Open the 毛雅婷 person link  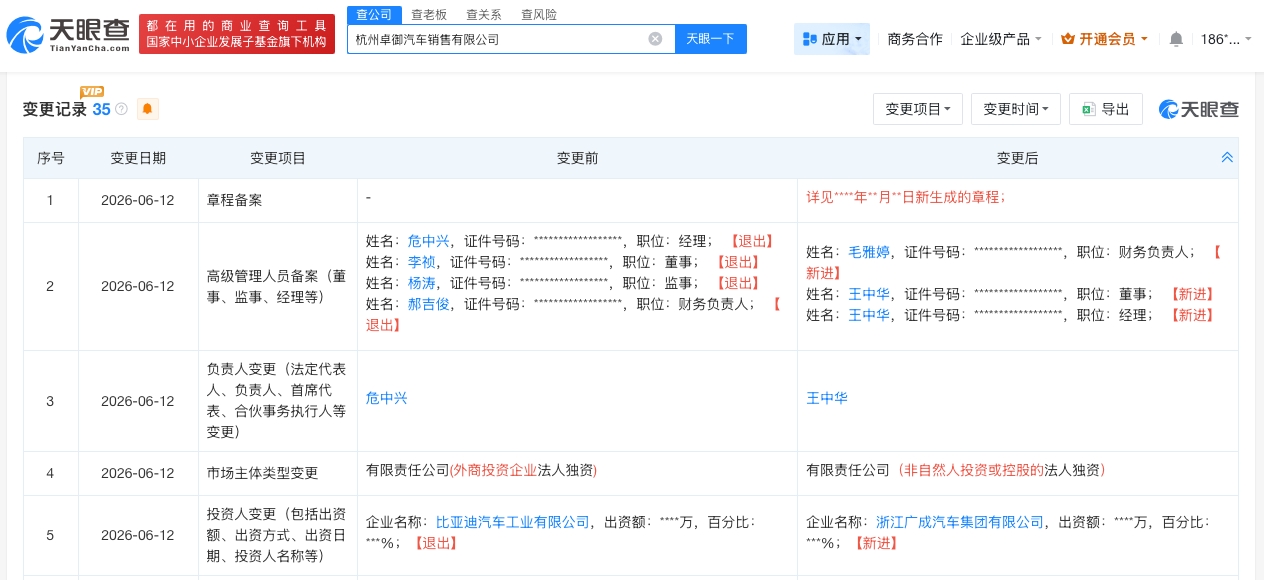coord(869,252)
